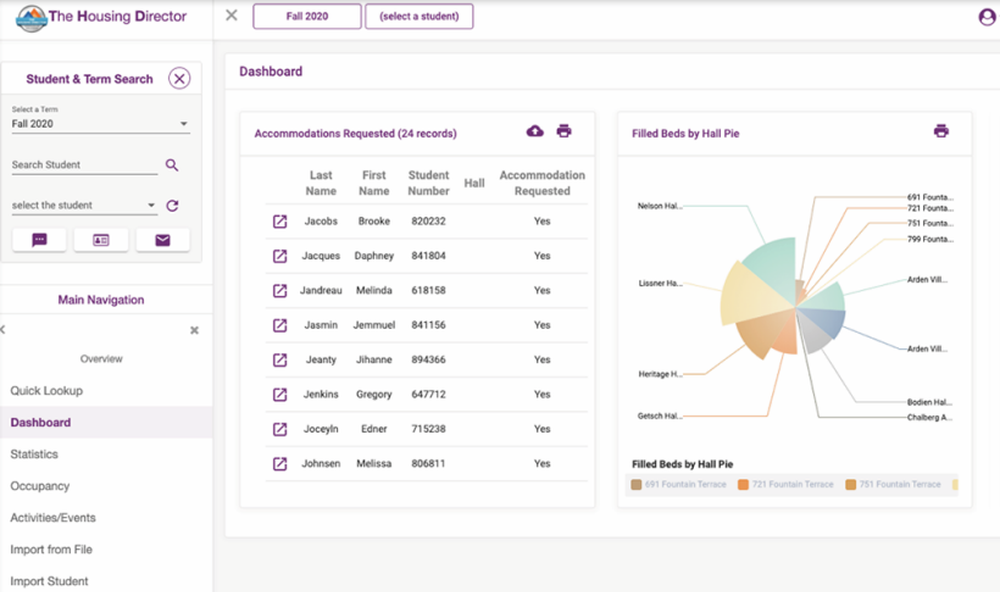The image size is (1000, 592).
Task: Click student number 806811
Action: click(429, 464)
